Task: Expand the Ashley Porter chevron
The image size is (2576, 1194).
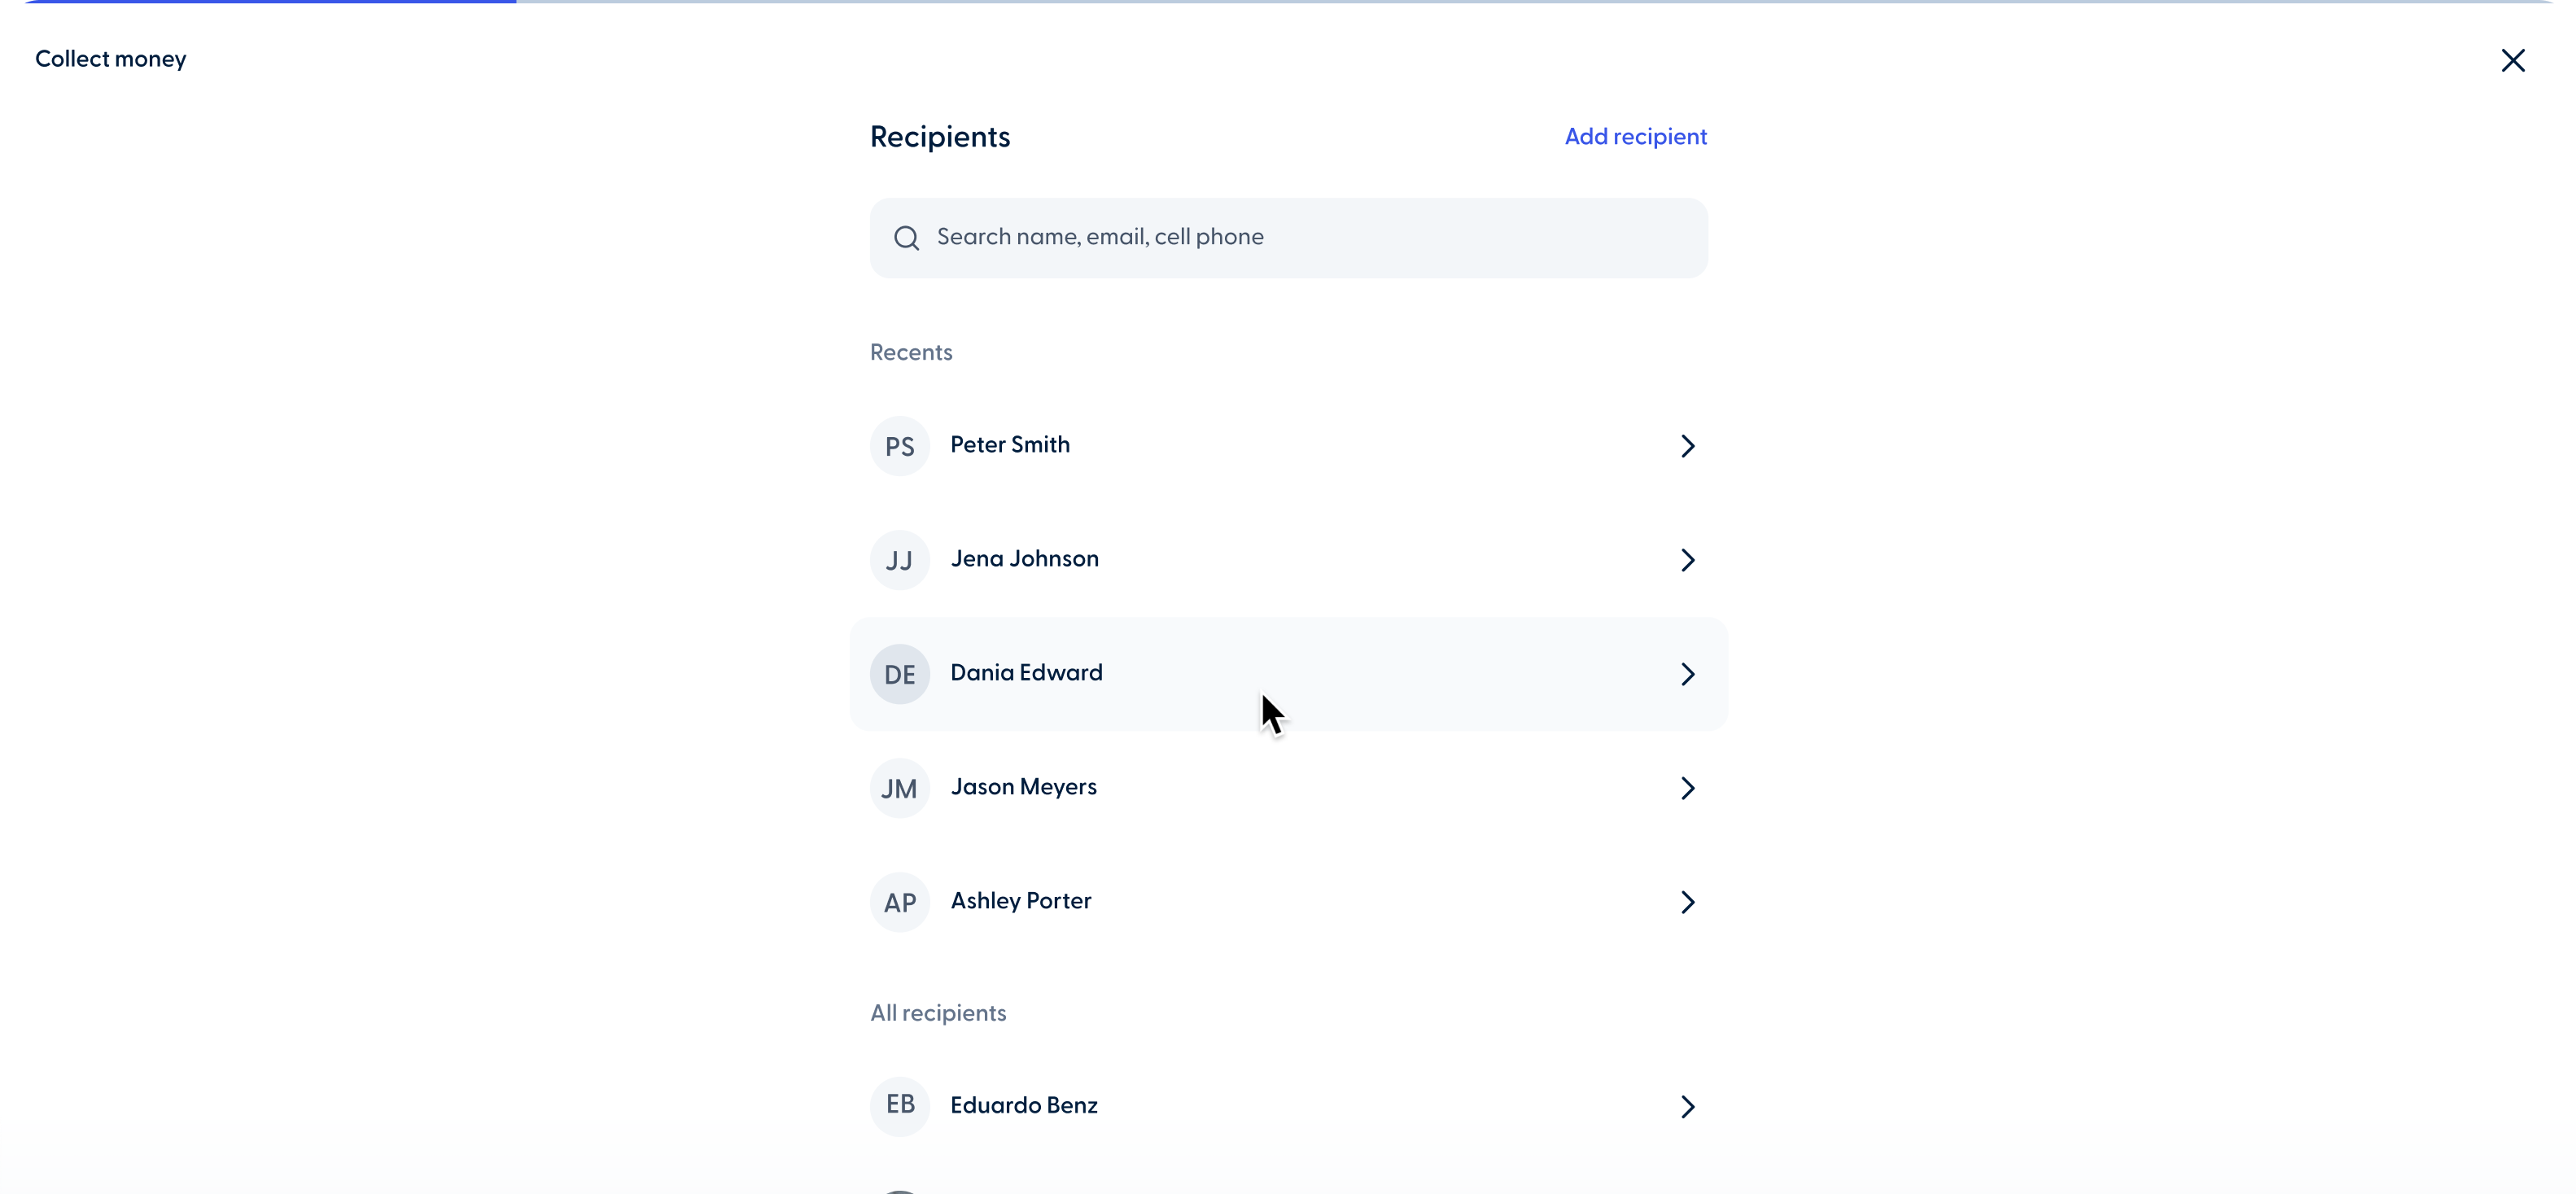Action: pos(1687,902)
